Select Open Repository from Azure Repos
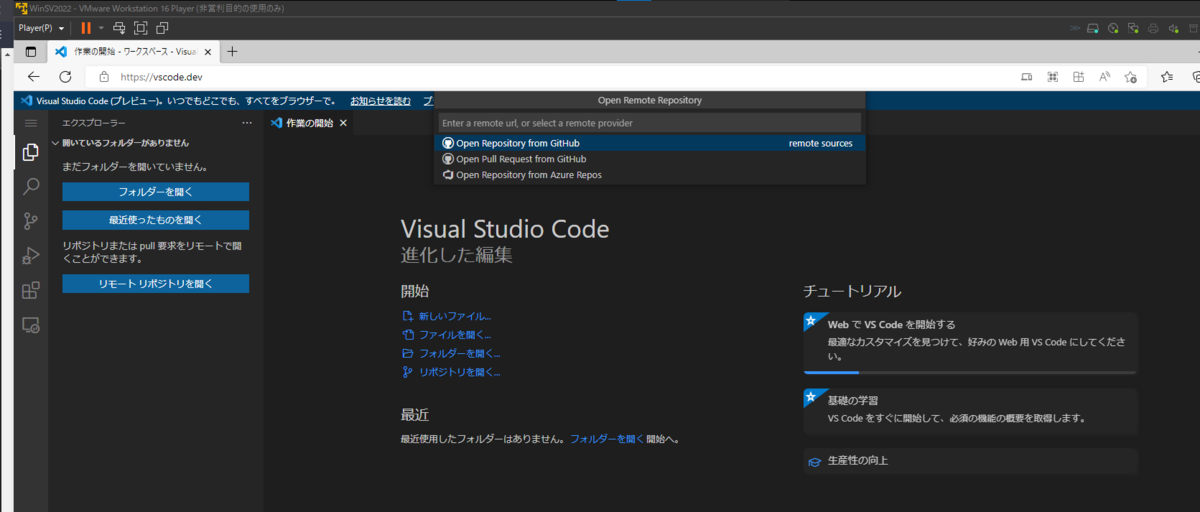 coord(651,175)
